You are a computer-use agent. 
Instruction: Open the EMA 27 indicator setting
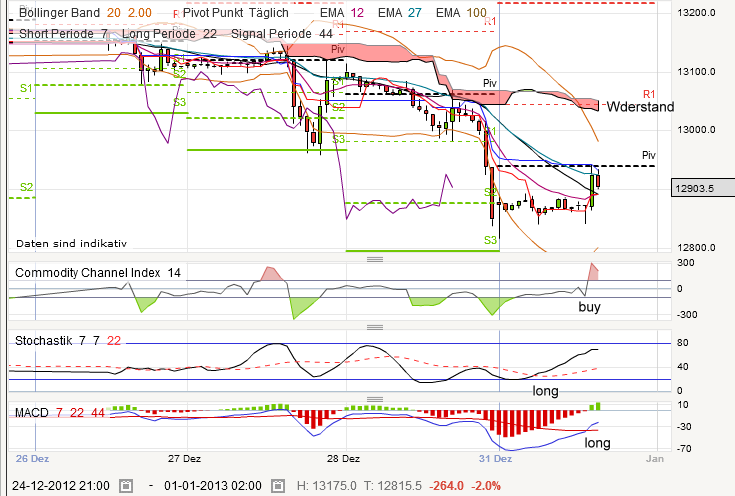tap(408, 14)
